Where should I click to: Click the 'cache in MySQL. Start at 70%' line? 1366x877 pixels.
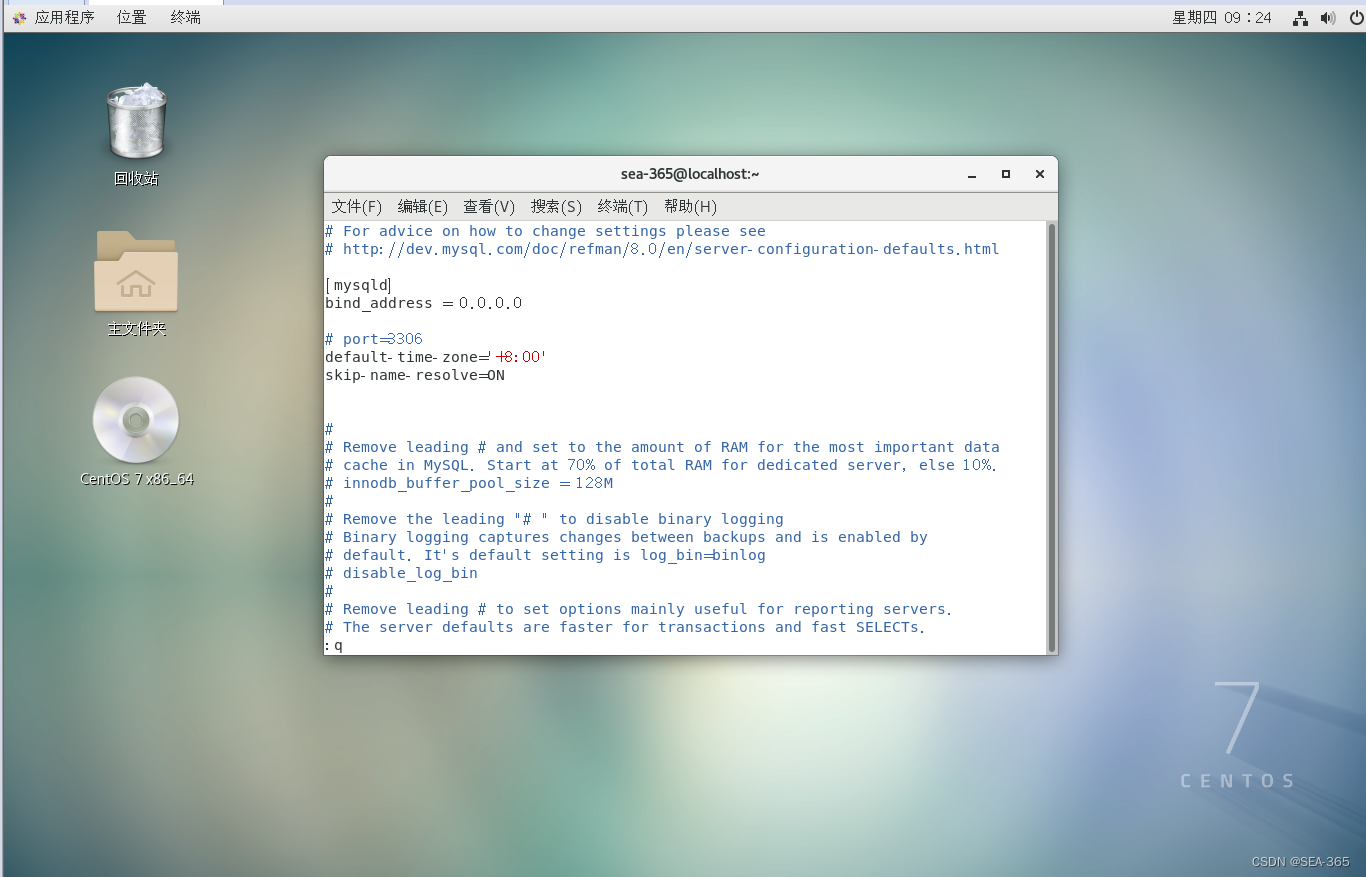661,465
